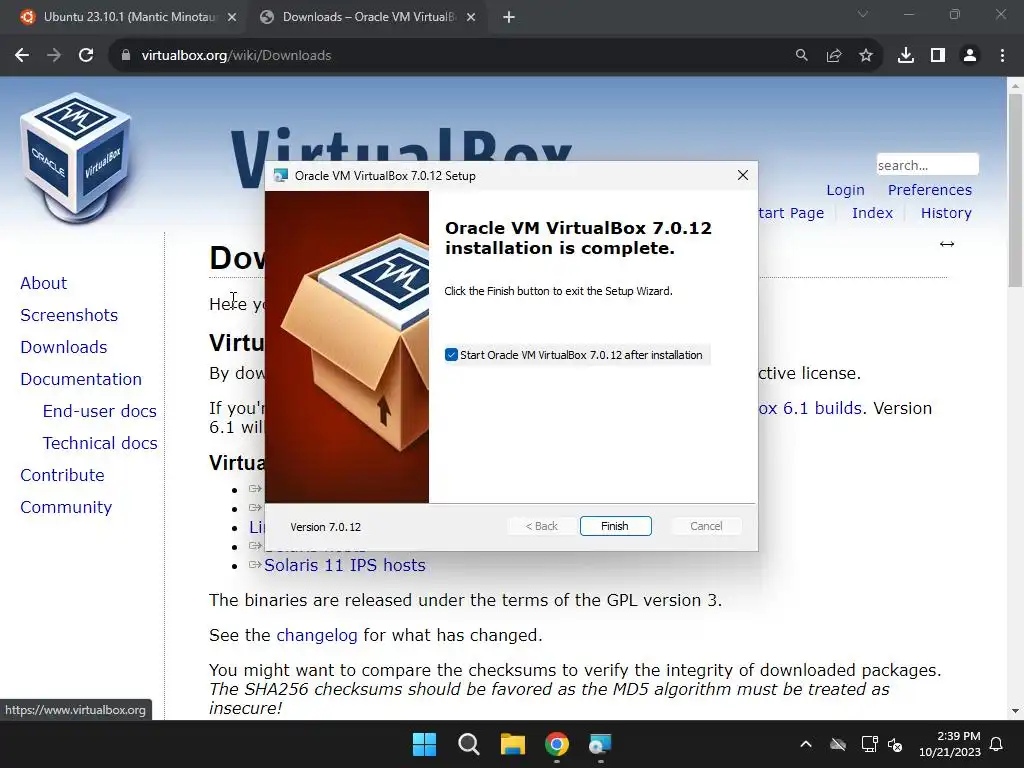This screenshot has width=1024, height=768.
Task: Open the Preferences link
Action: click(930, 190)
